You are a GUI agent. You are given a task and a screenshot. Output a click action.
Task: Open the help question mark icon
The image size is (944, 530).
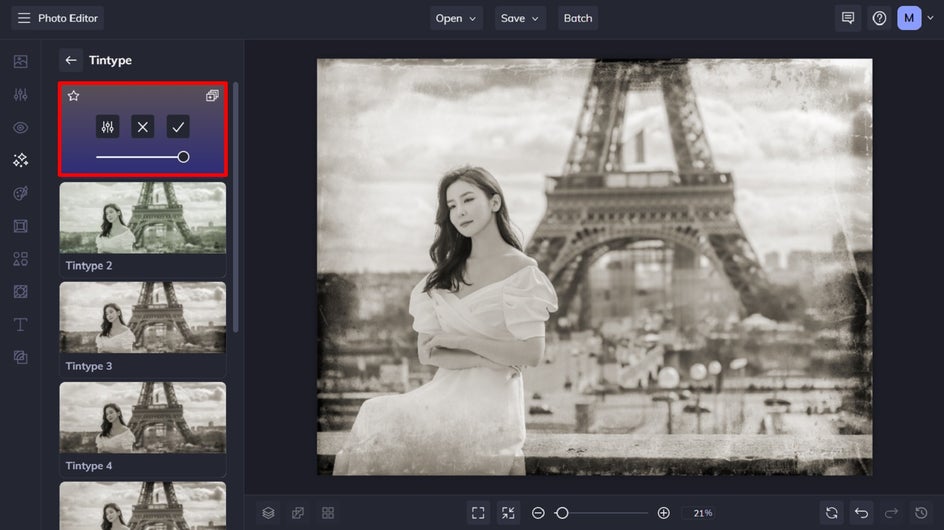[x=879, y=18]
